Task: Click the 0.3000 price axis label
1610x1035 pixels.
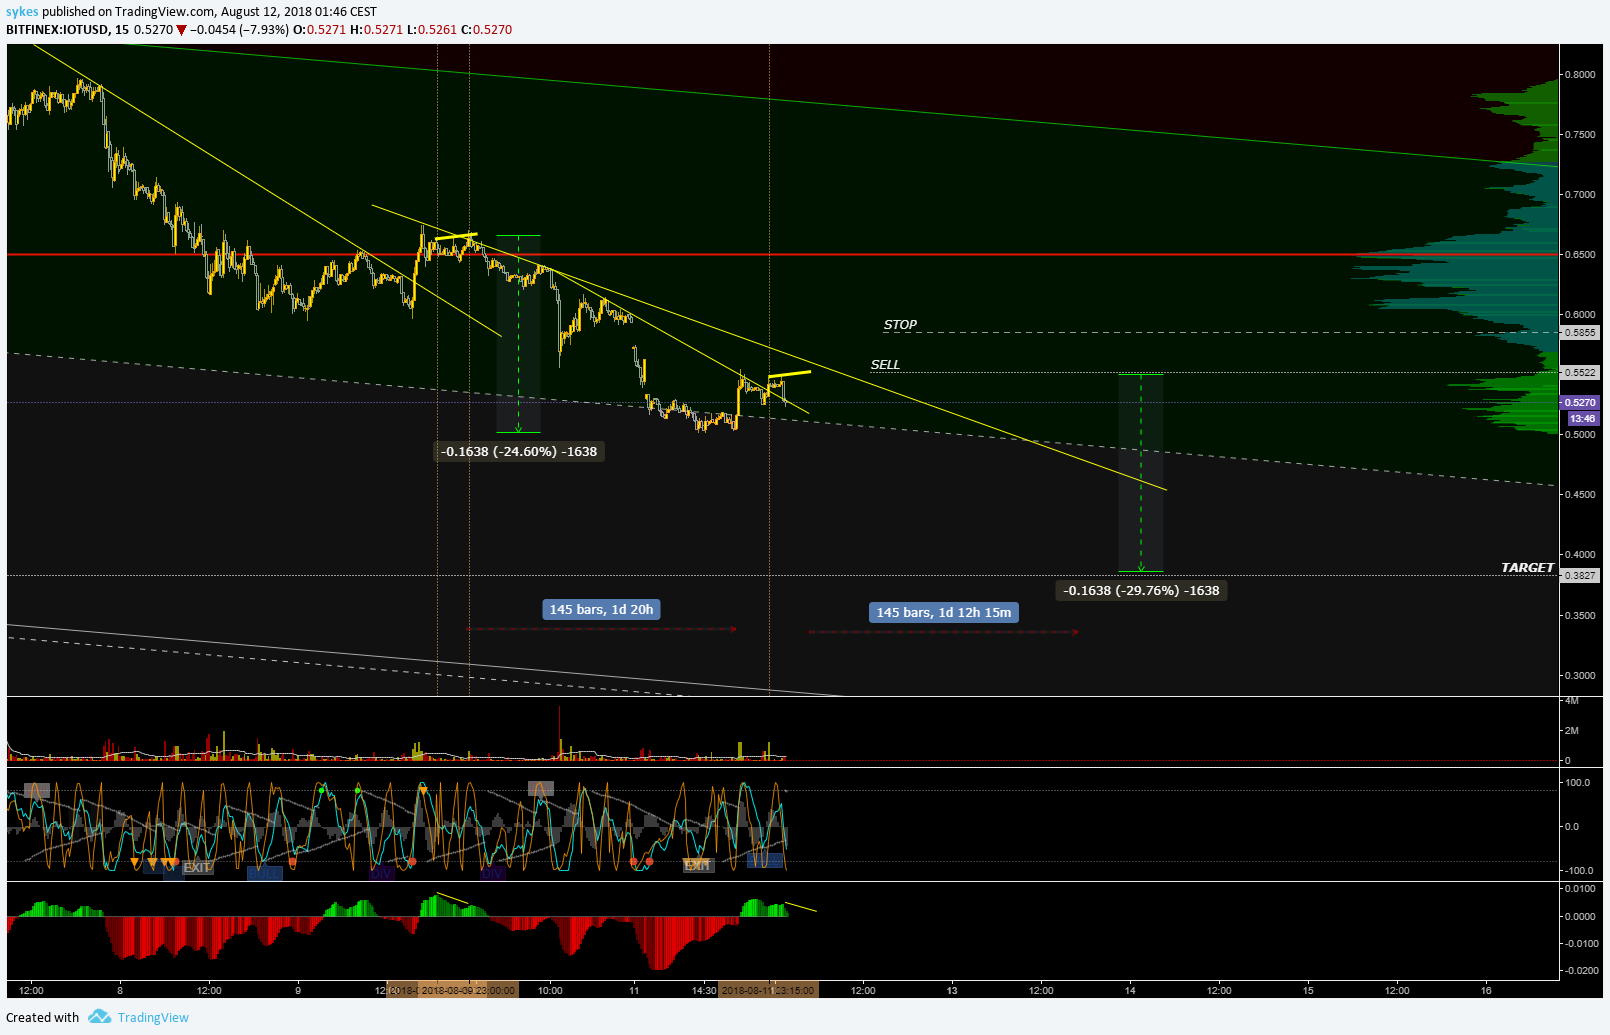Action: [1580, 676]
